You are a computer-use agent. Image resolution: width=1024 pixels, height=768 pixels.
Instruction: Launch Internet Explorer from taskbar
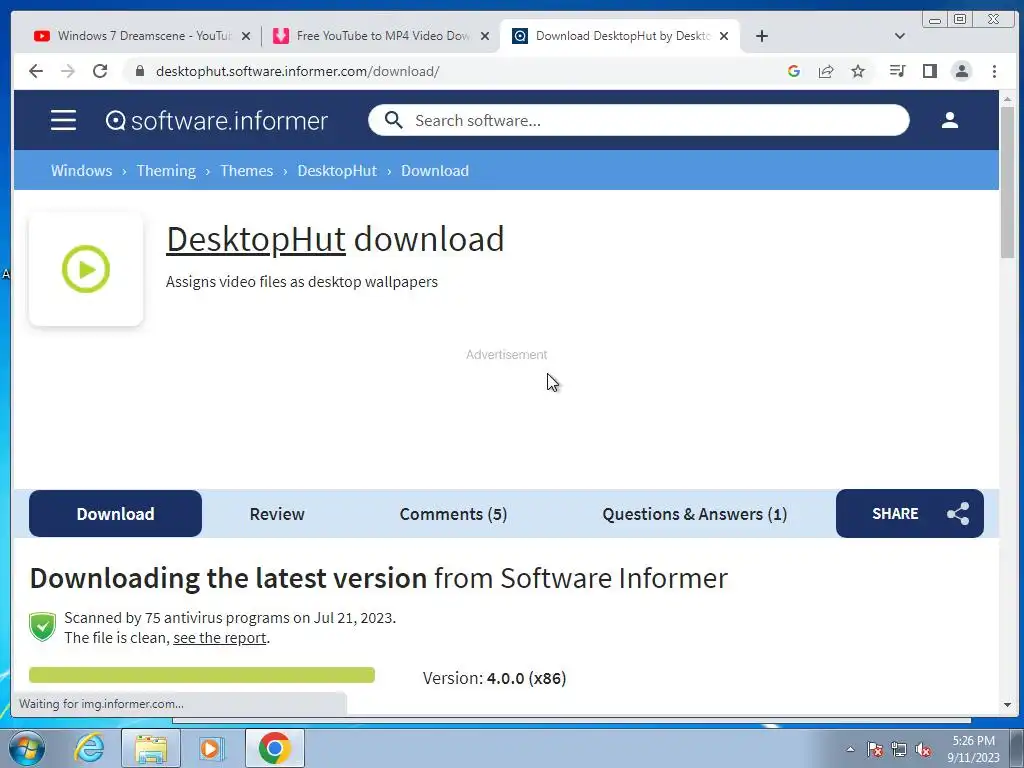click(x=88, y=748)
